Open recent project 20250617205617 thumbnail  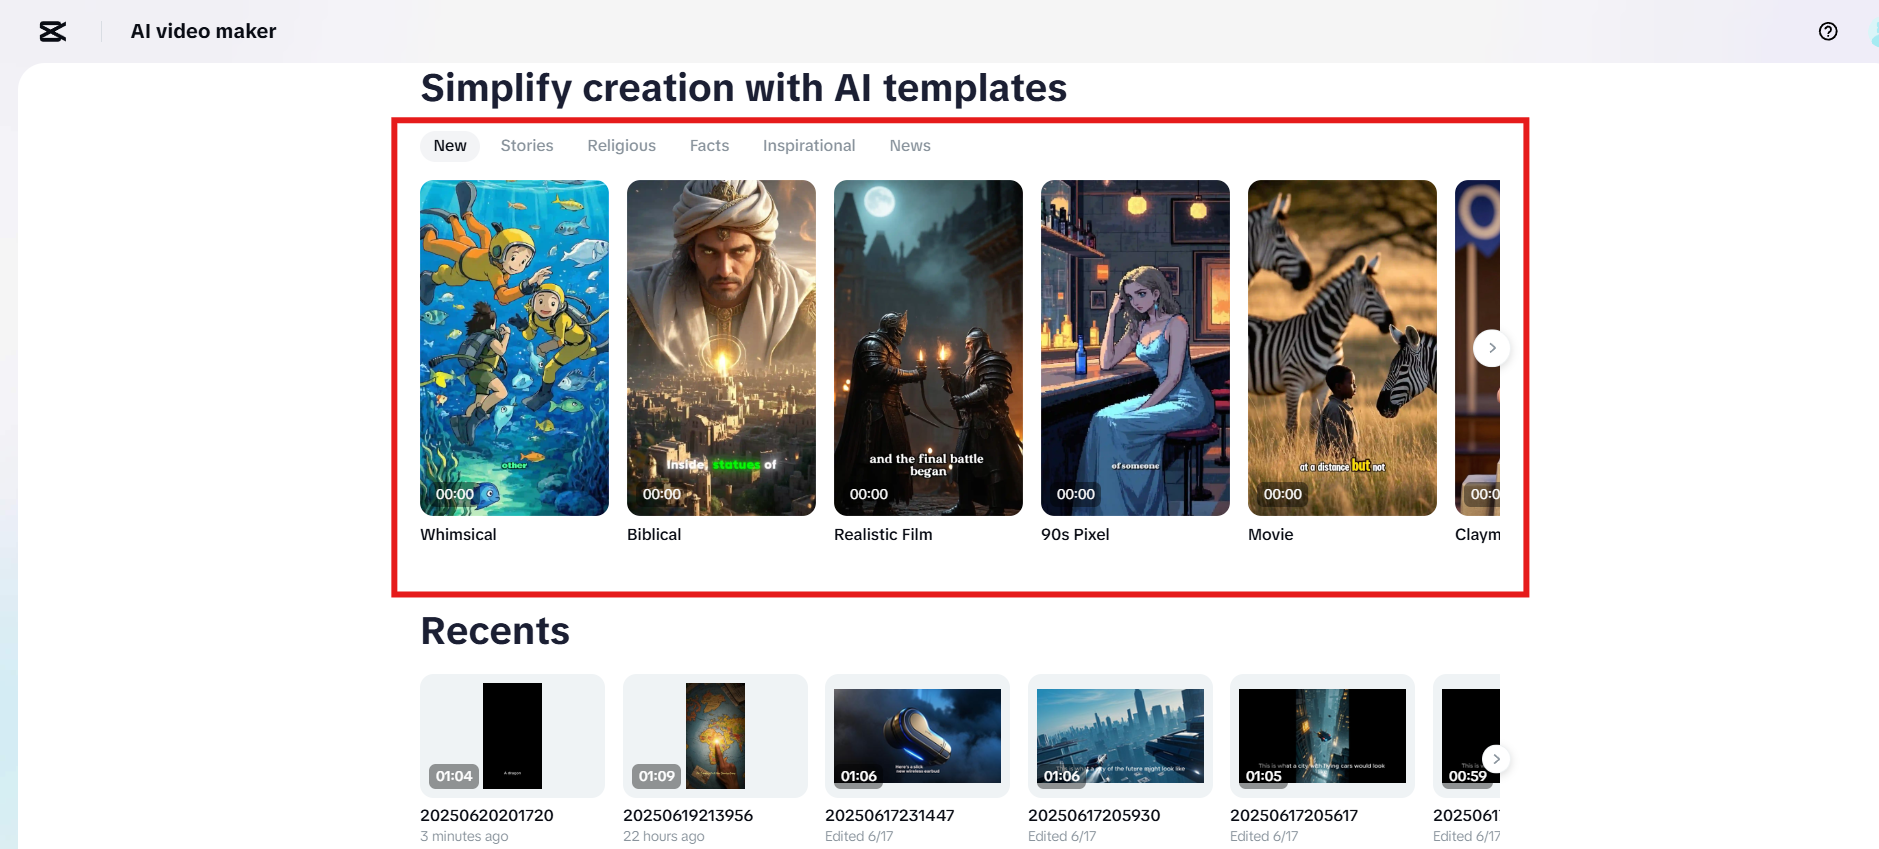[1322, 736]
